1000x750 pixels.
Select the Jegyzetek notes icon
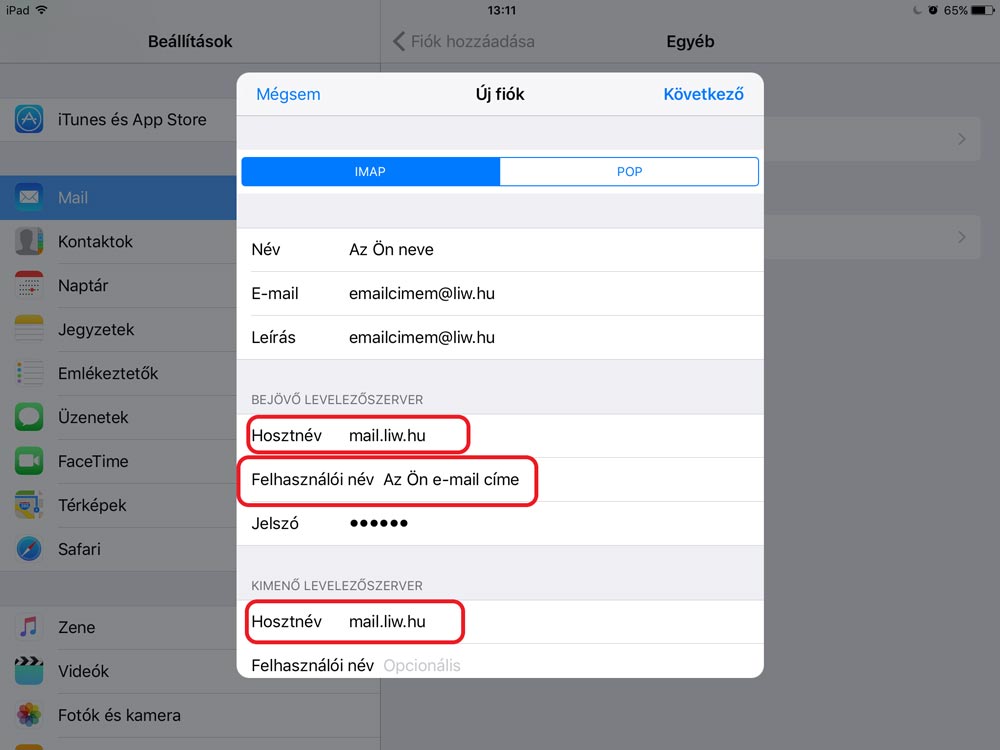pos(29,330)
